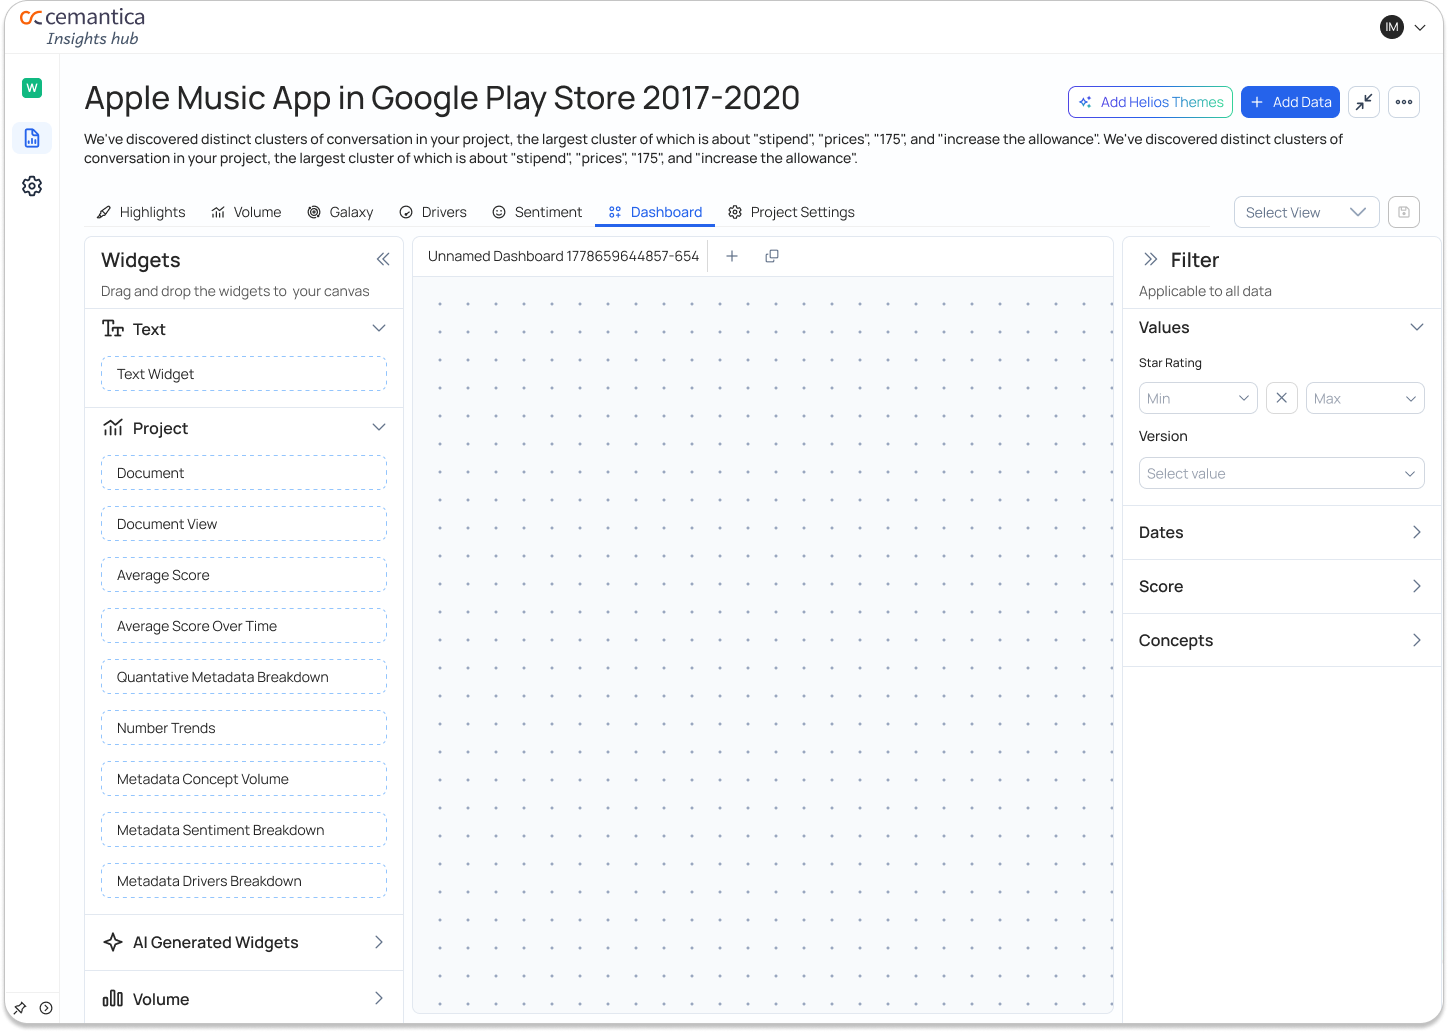Click the Add Helios Themes button
This screenshot has height=1032, width=1448.
point(1150,102)
